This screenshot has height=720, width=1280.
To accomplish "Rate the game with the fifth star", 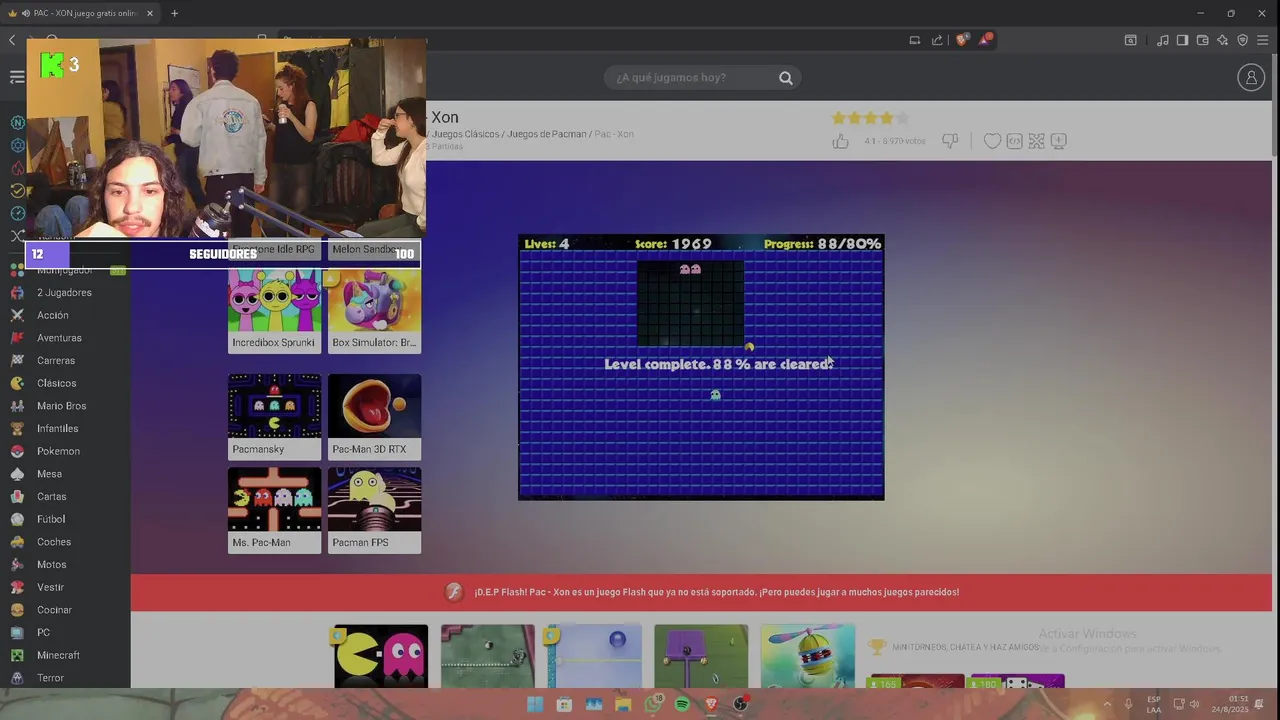I will (902, 118).
